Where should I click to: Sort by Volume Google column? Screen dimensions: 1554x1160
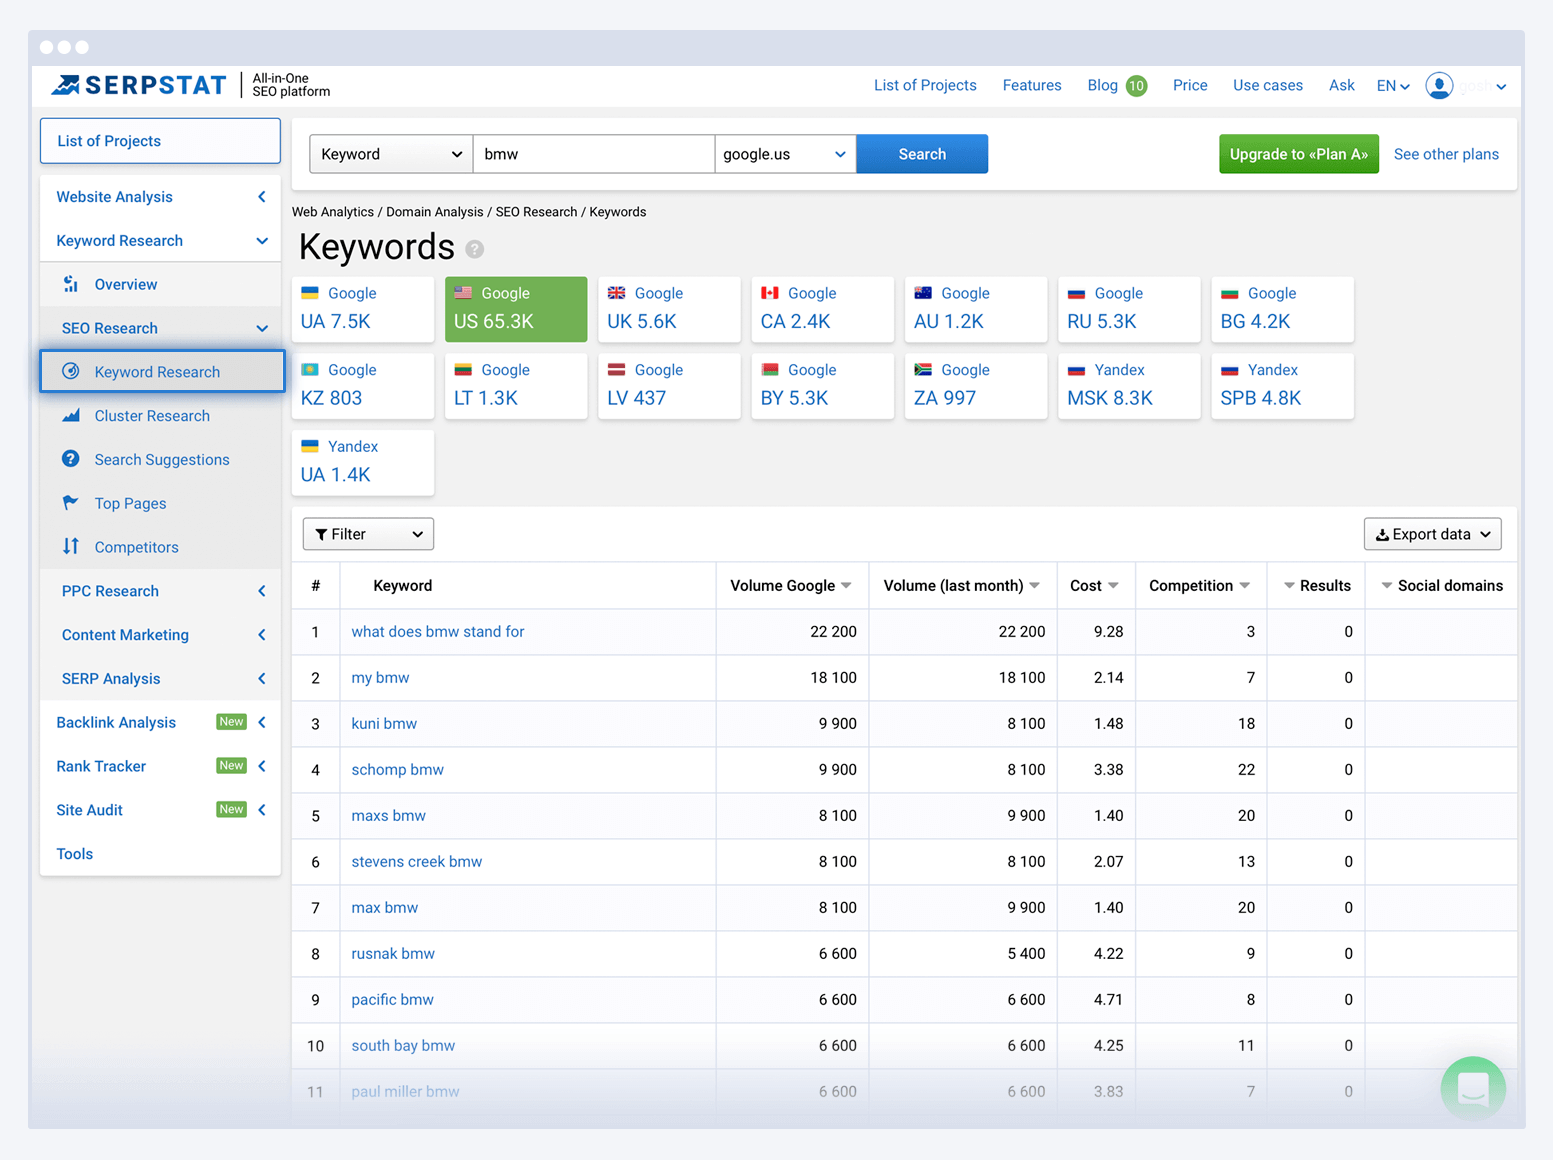[x=791, y=585]
